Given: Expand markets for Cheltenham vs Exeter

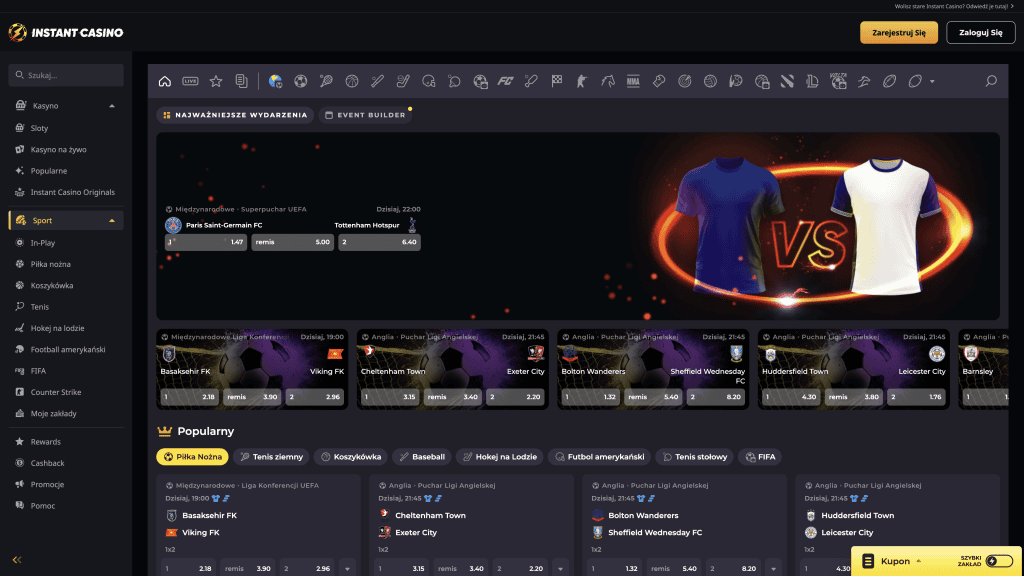Looking at the screenshot, I should click(x=560, y=568).
